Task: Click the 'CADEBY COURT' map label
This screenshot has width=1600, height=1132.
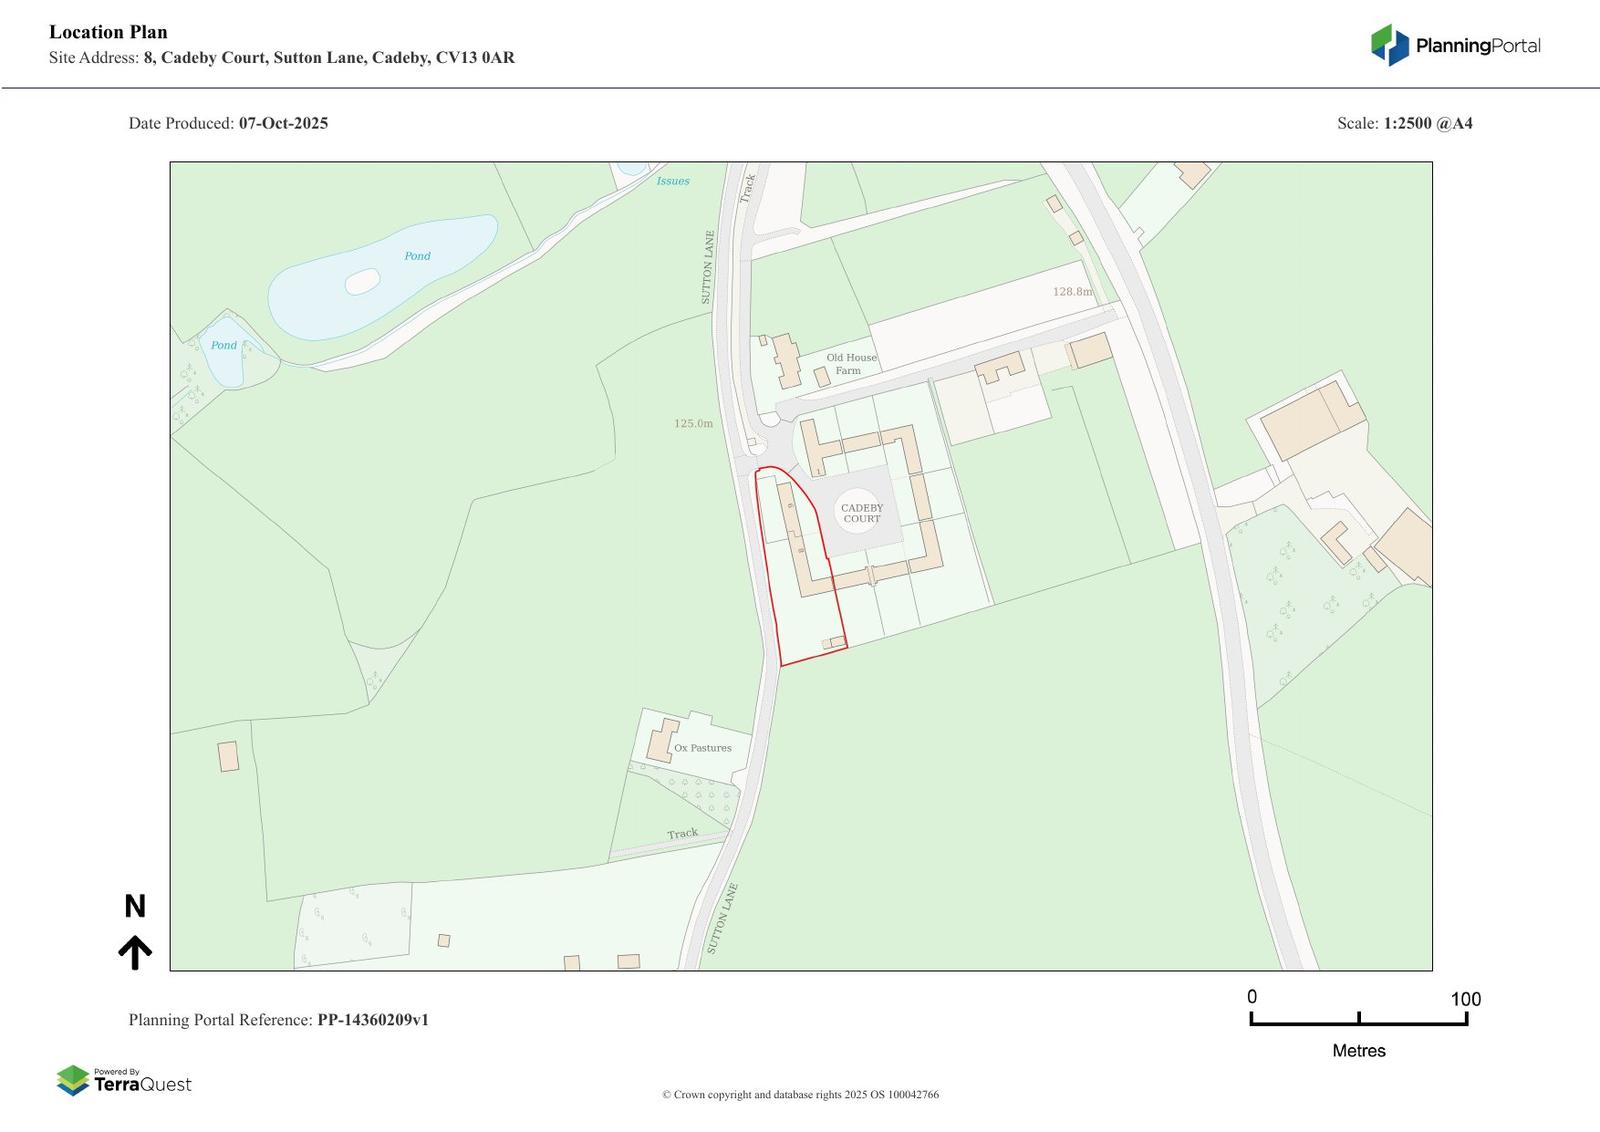Action: (x=861, y=513)
